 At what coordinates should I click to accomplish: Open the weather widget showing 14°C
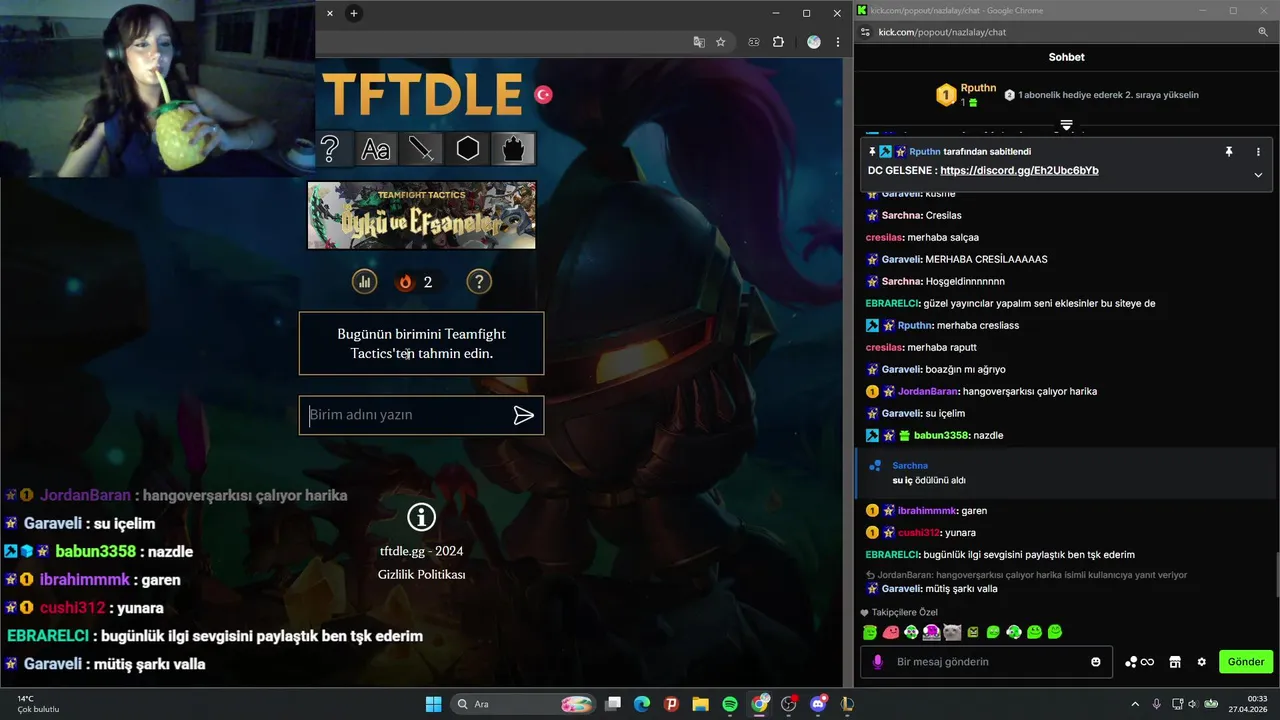(37, 704)
